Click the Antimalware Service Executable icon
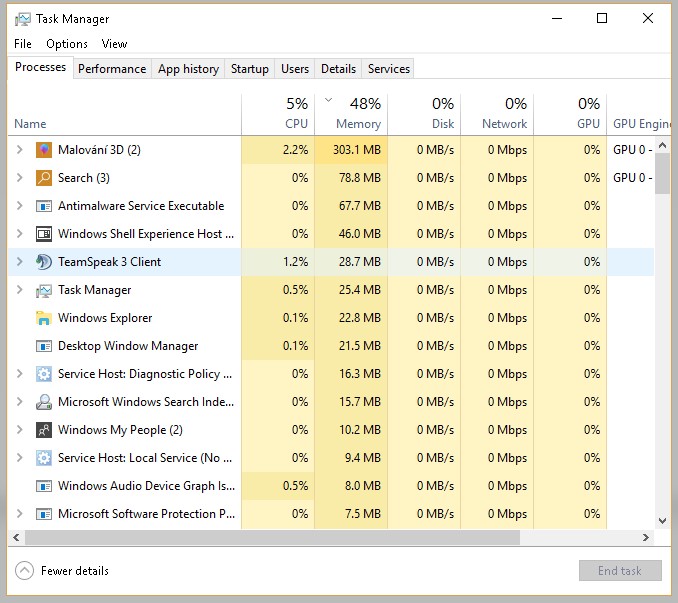 point(44,206)
